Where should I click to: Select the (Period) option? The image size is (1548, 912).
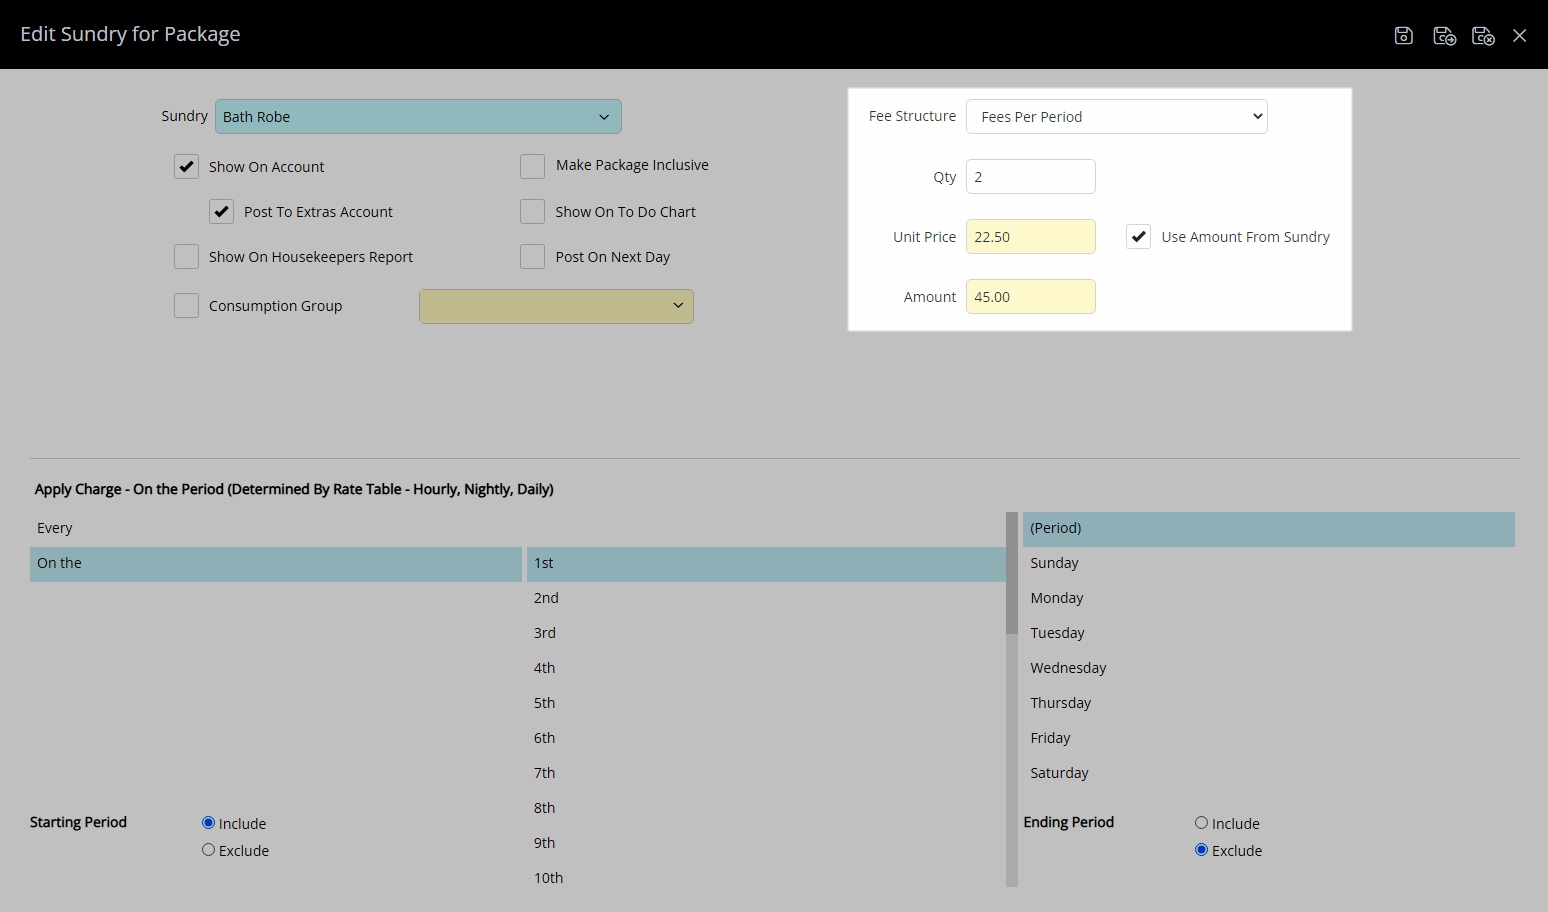(x=1268, y=528)
